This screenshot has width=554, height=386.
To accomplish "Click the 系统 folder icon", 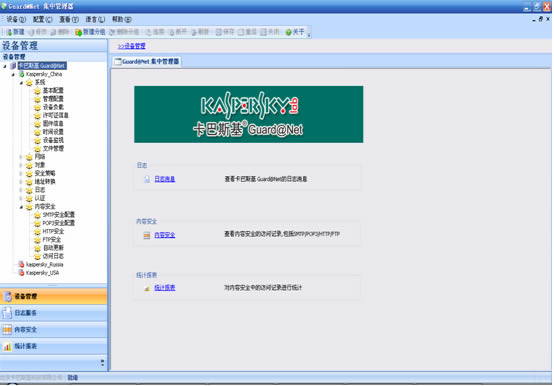I will (x=29, y=83).
